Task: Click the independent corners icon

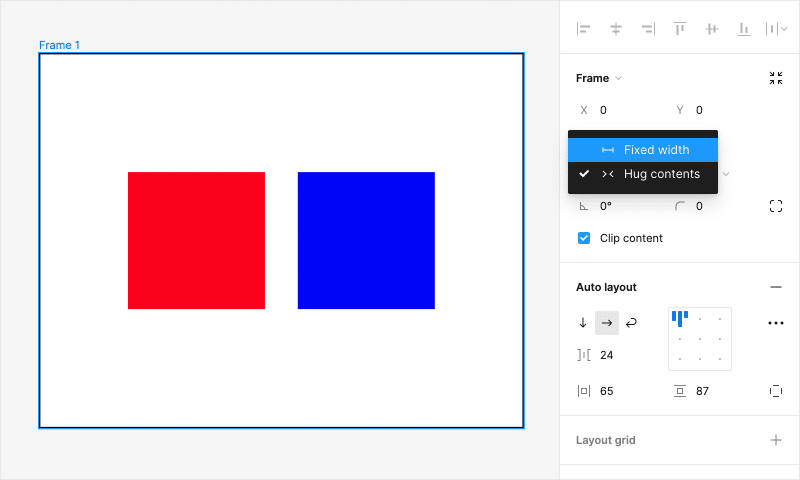Action: tap(776, 206)
